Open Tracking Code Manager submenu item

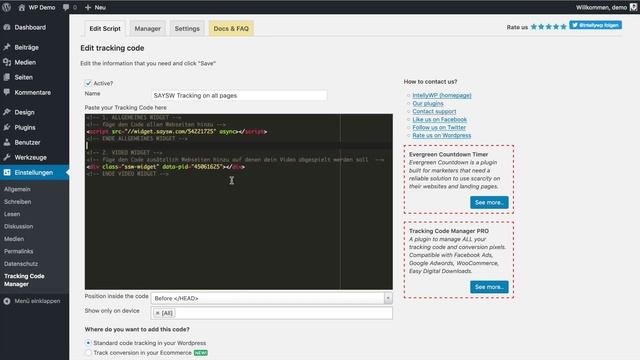coord(24,280)
